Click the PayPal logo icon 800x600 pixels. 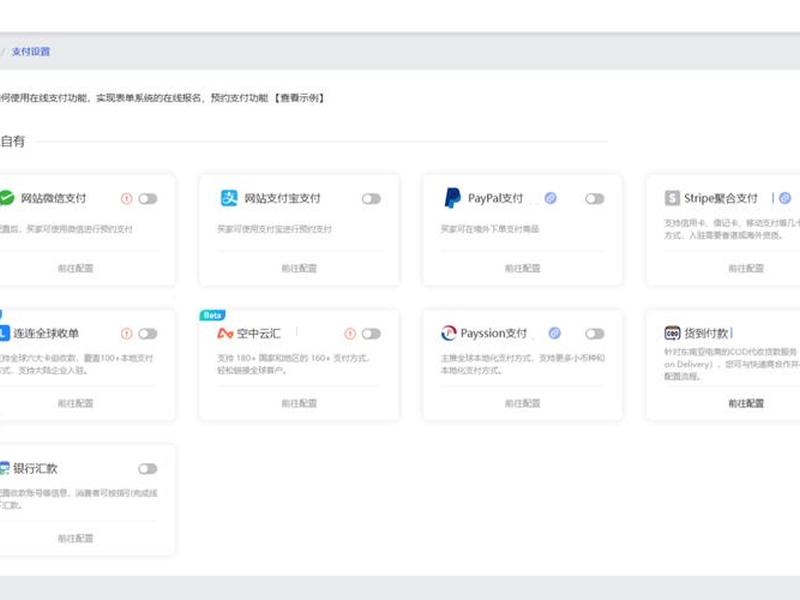pos(452,198)
